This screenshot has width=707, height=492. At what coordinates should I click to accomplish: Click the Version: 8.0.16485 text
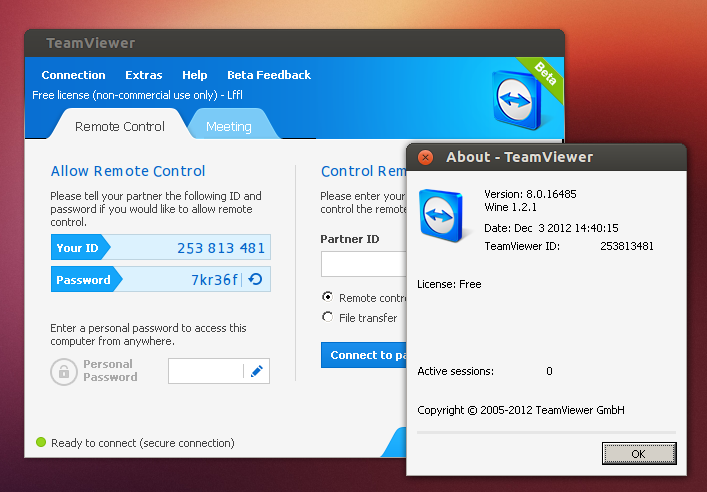tap(530, 194)
